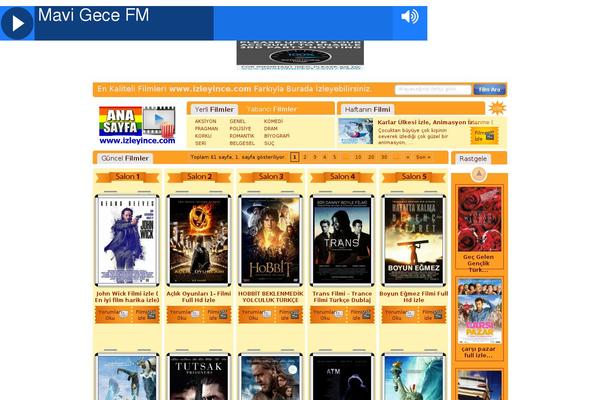This screenshot has width=600, height=400.
Task: Open the BİYOGRAFİ category
Action: 277,136
